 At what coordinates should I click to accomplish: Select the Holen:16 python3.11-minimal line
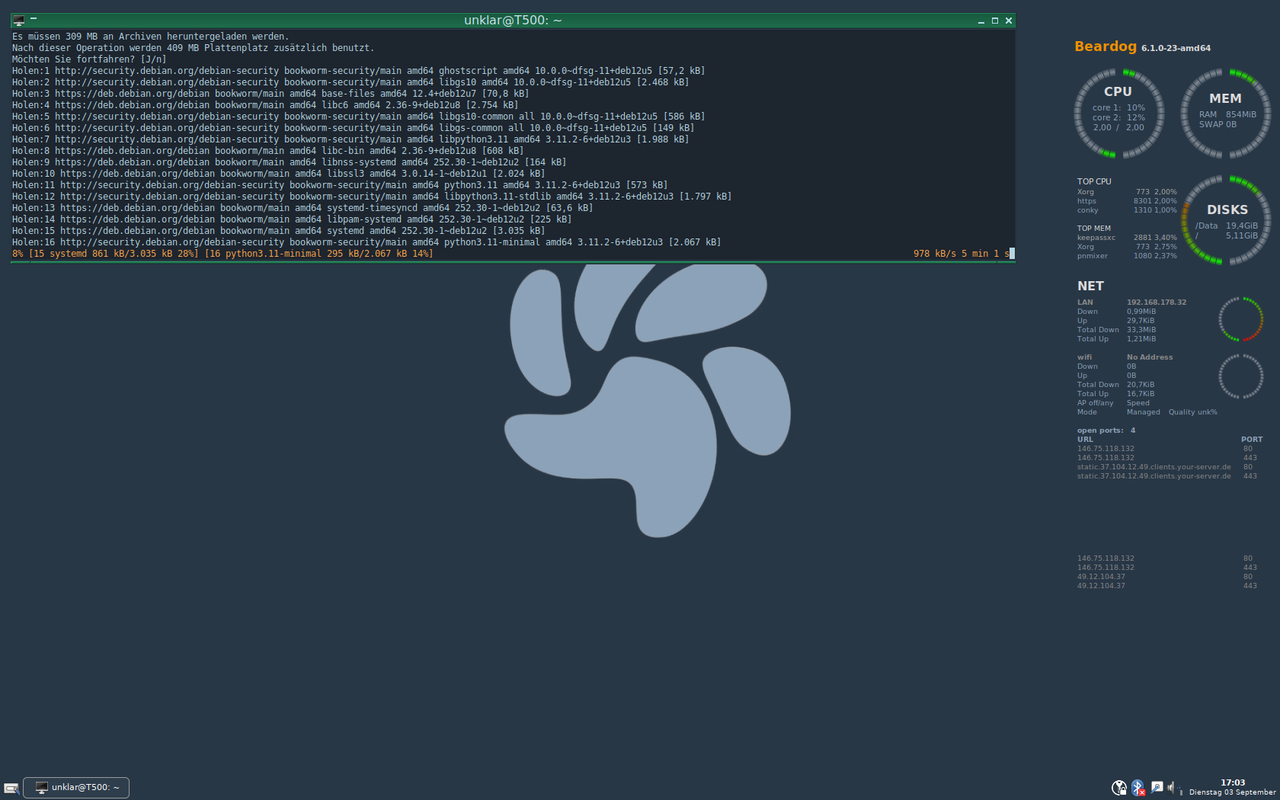(x=366, y=242)
